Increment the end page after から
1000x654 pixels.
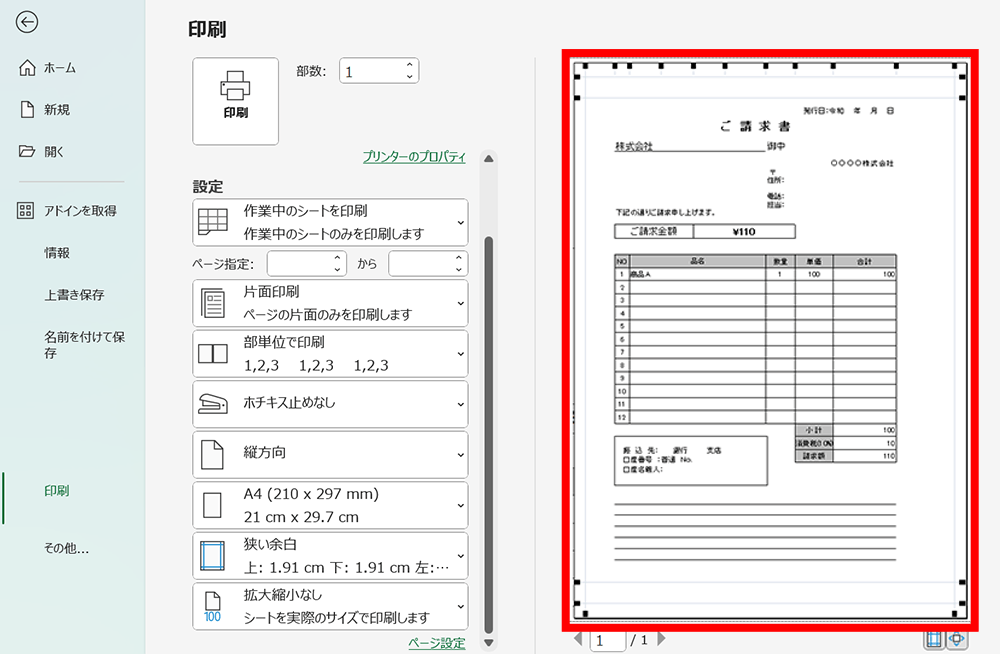tap(459, 258)
